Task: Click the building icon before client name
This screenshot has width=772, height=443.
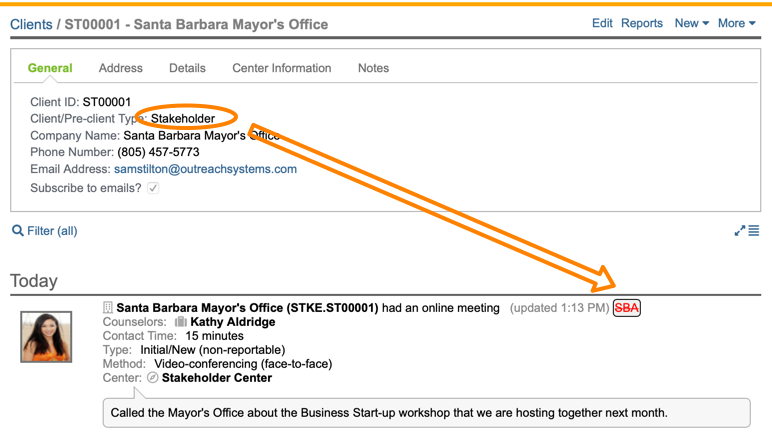Action: click(x=108, y=308)
